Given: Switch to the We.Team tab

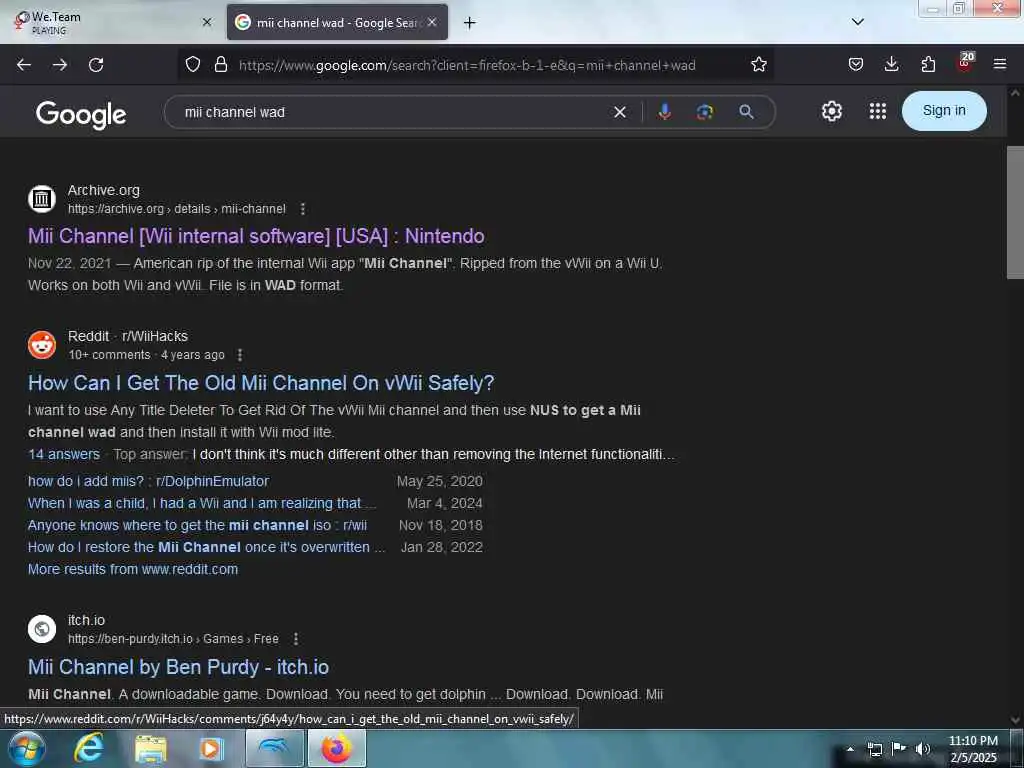Looking at the screenshot, I should 111,22.
